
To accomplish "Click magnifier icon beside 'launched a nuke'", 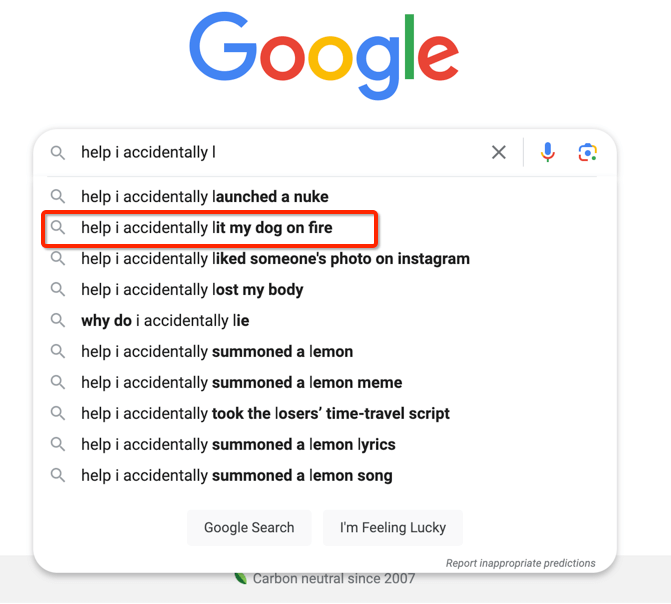I will (58, 196).
